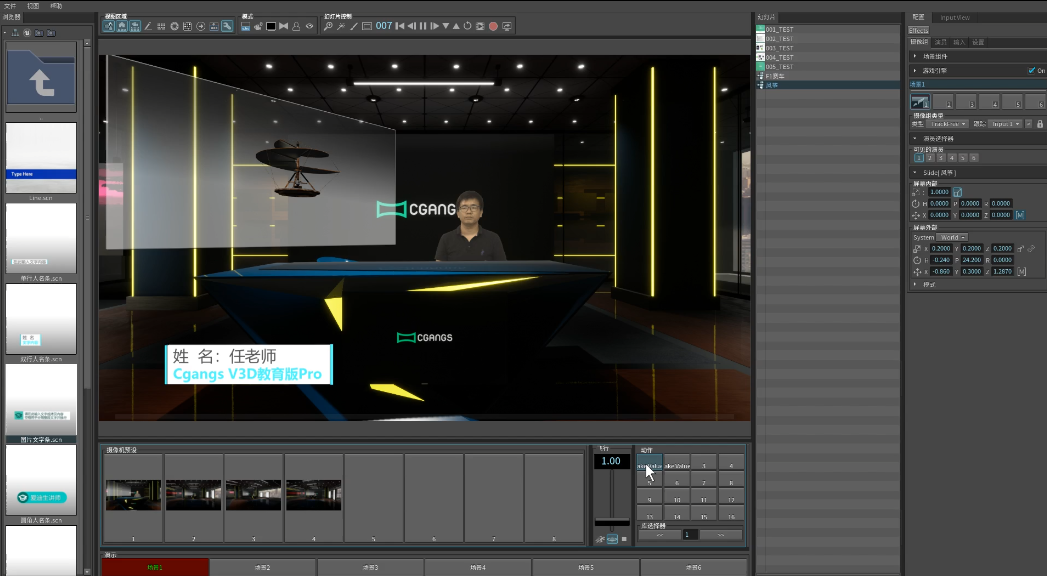Open the Input 1 source dropdown
This screenshot has height=576, width=1047.
[x=1003, y=124]
